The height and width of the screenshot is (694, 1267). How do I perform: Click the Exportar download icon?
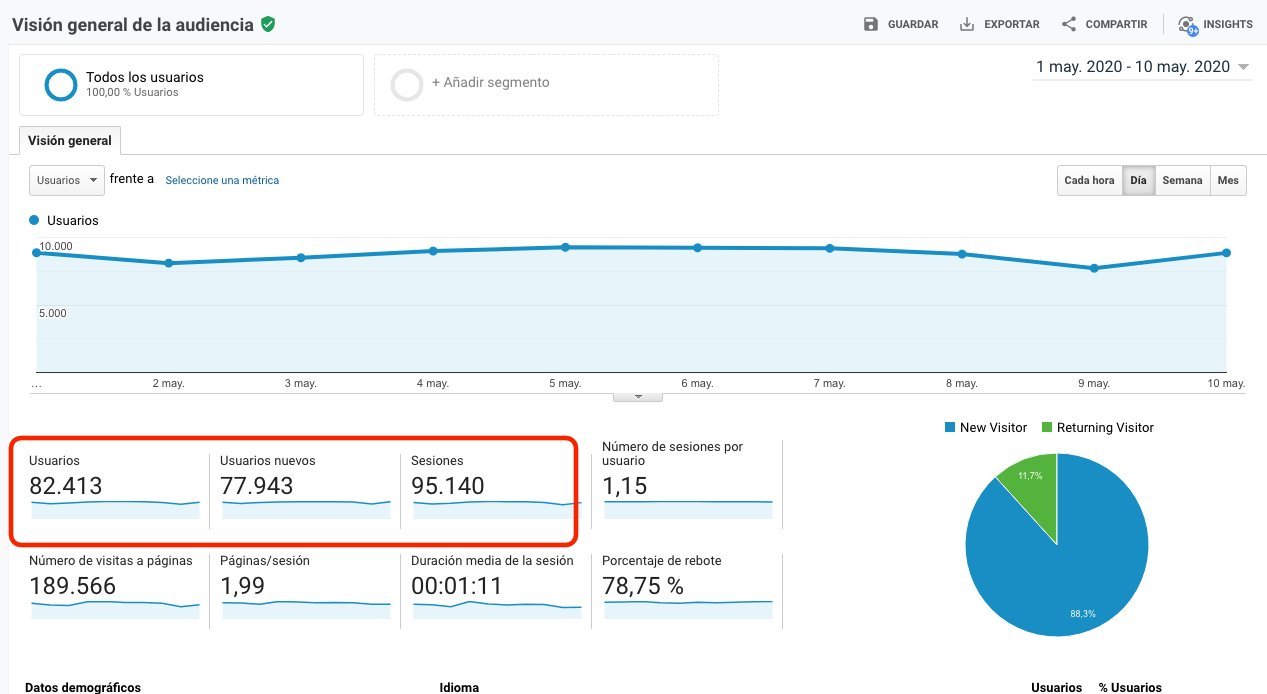967,24
